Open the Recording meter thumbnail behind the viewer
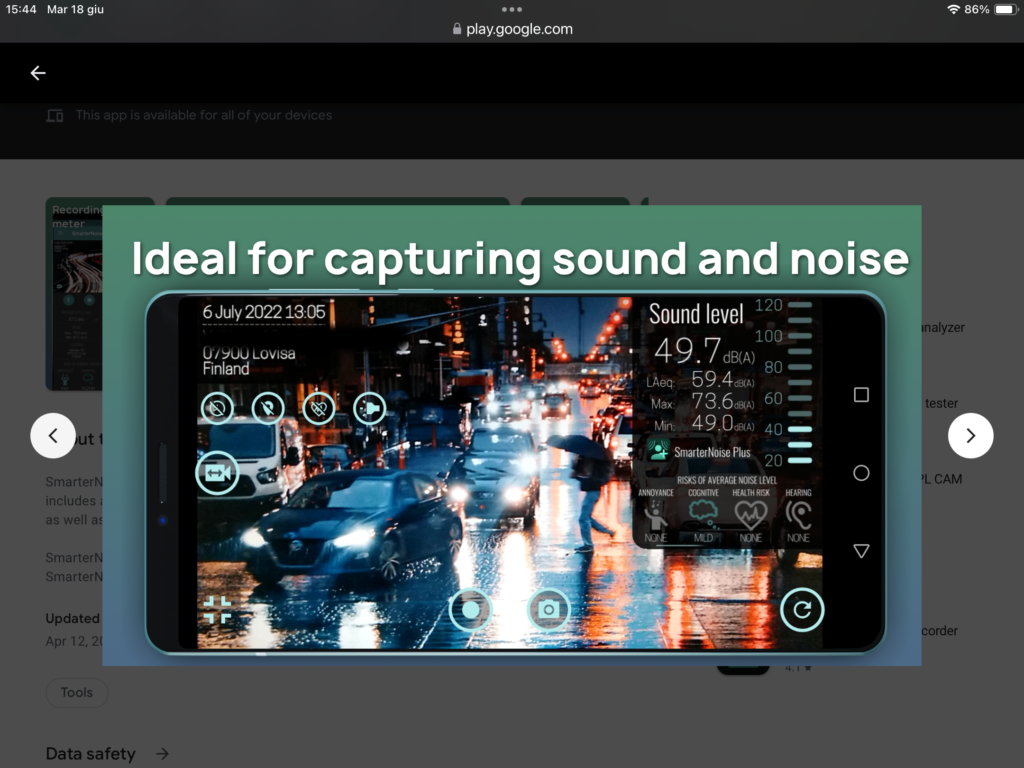Screen dimensions: 1024x768 tap(74, 294)
